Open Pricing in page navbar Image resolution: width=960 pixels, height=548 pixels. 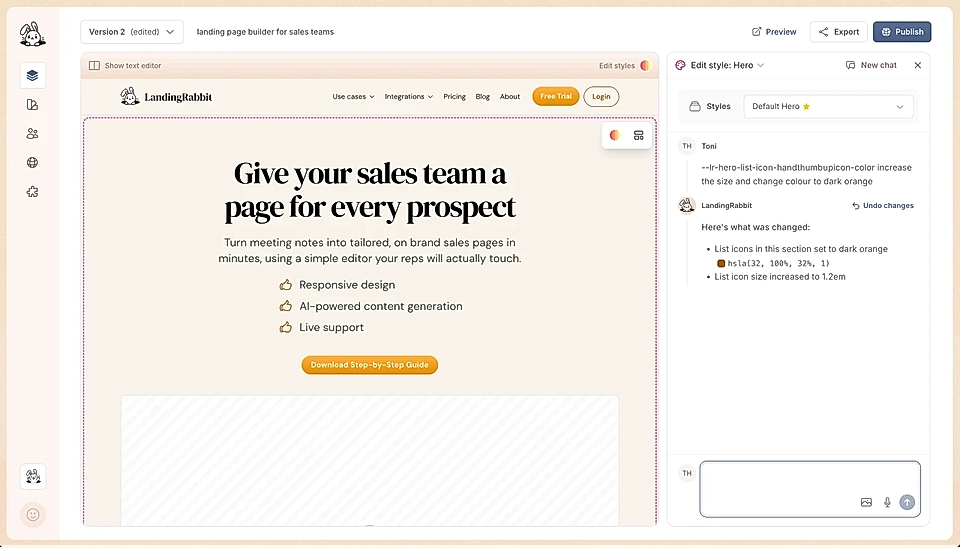point(454,97)
